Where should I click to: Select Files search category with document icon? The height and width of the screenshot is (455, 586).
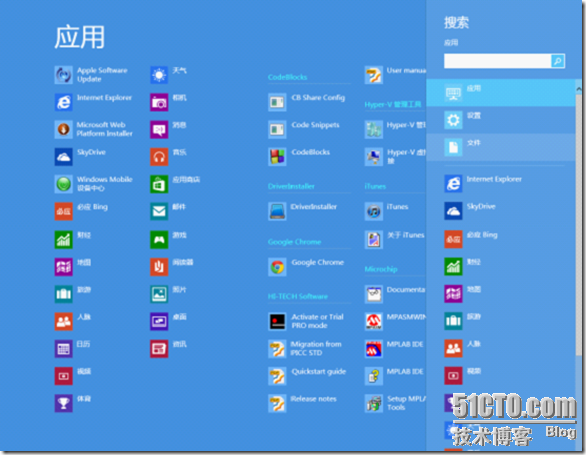point(501,147)
